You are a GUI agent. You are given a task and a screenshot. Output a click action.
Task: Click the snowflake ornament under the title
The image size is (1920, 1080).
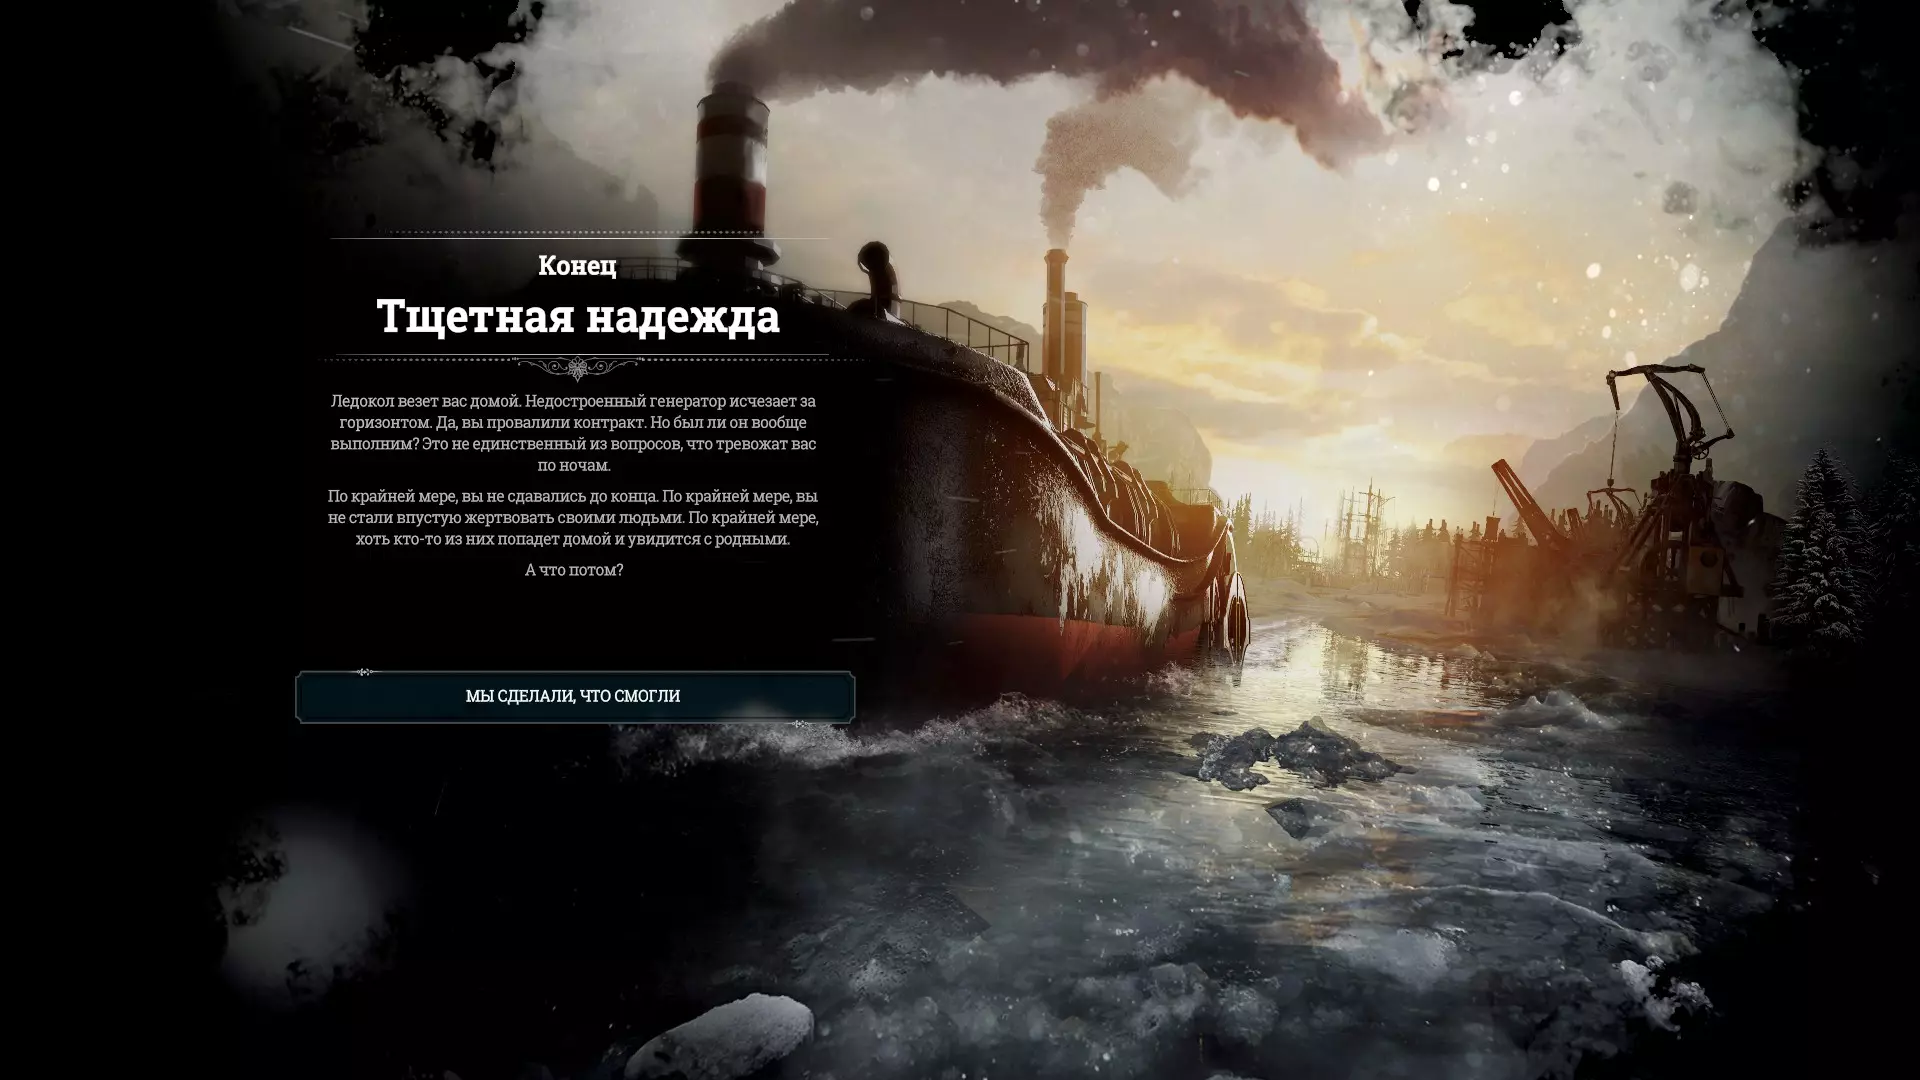point(577,368)
